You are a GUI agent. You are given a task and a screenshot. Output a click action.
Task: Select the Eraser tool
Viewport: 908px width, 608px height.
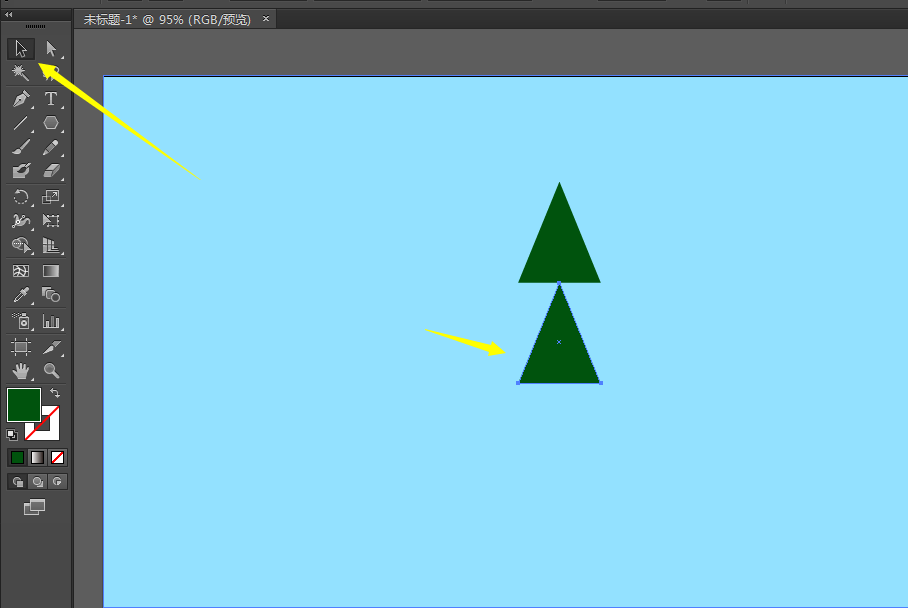(51, 171)
